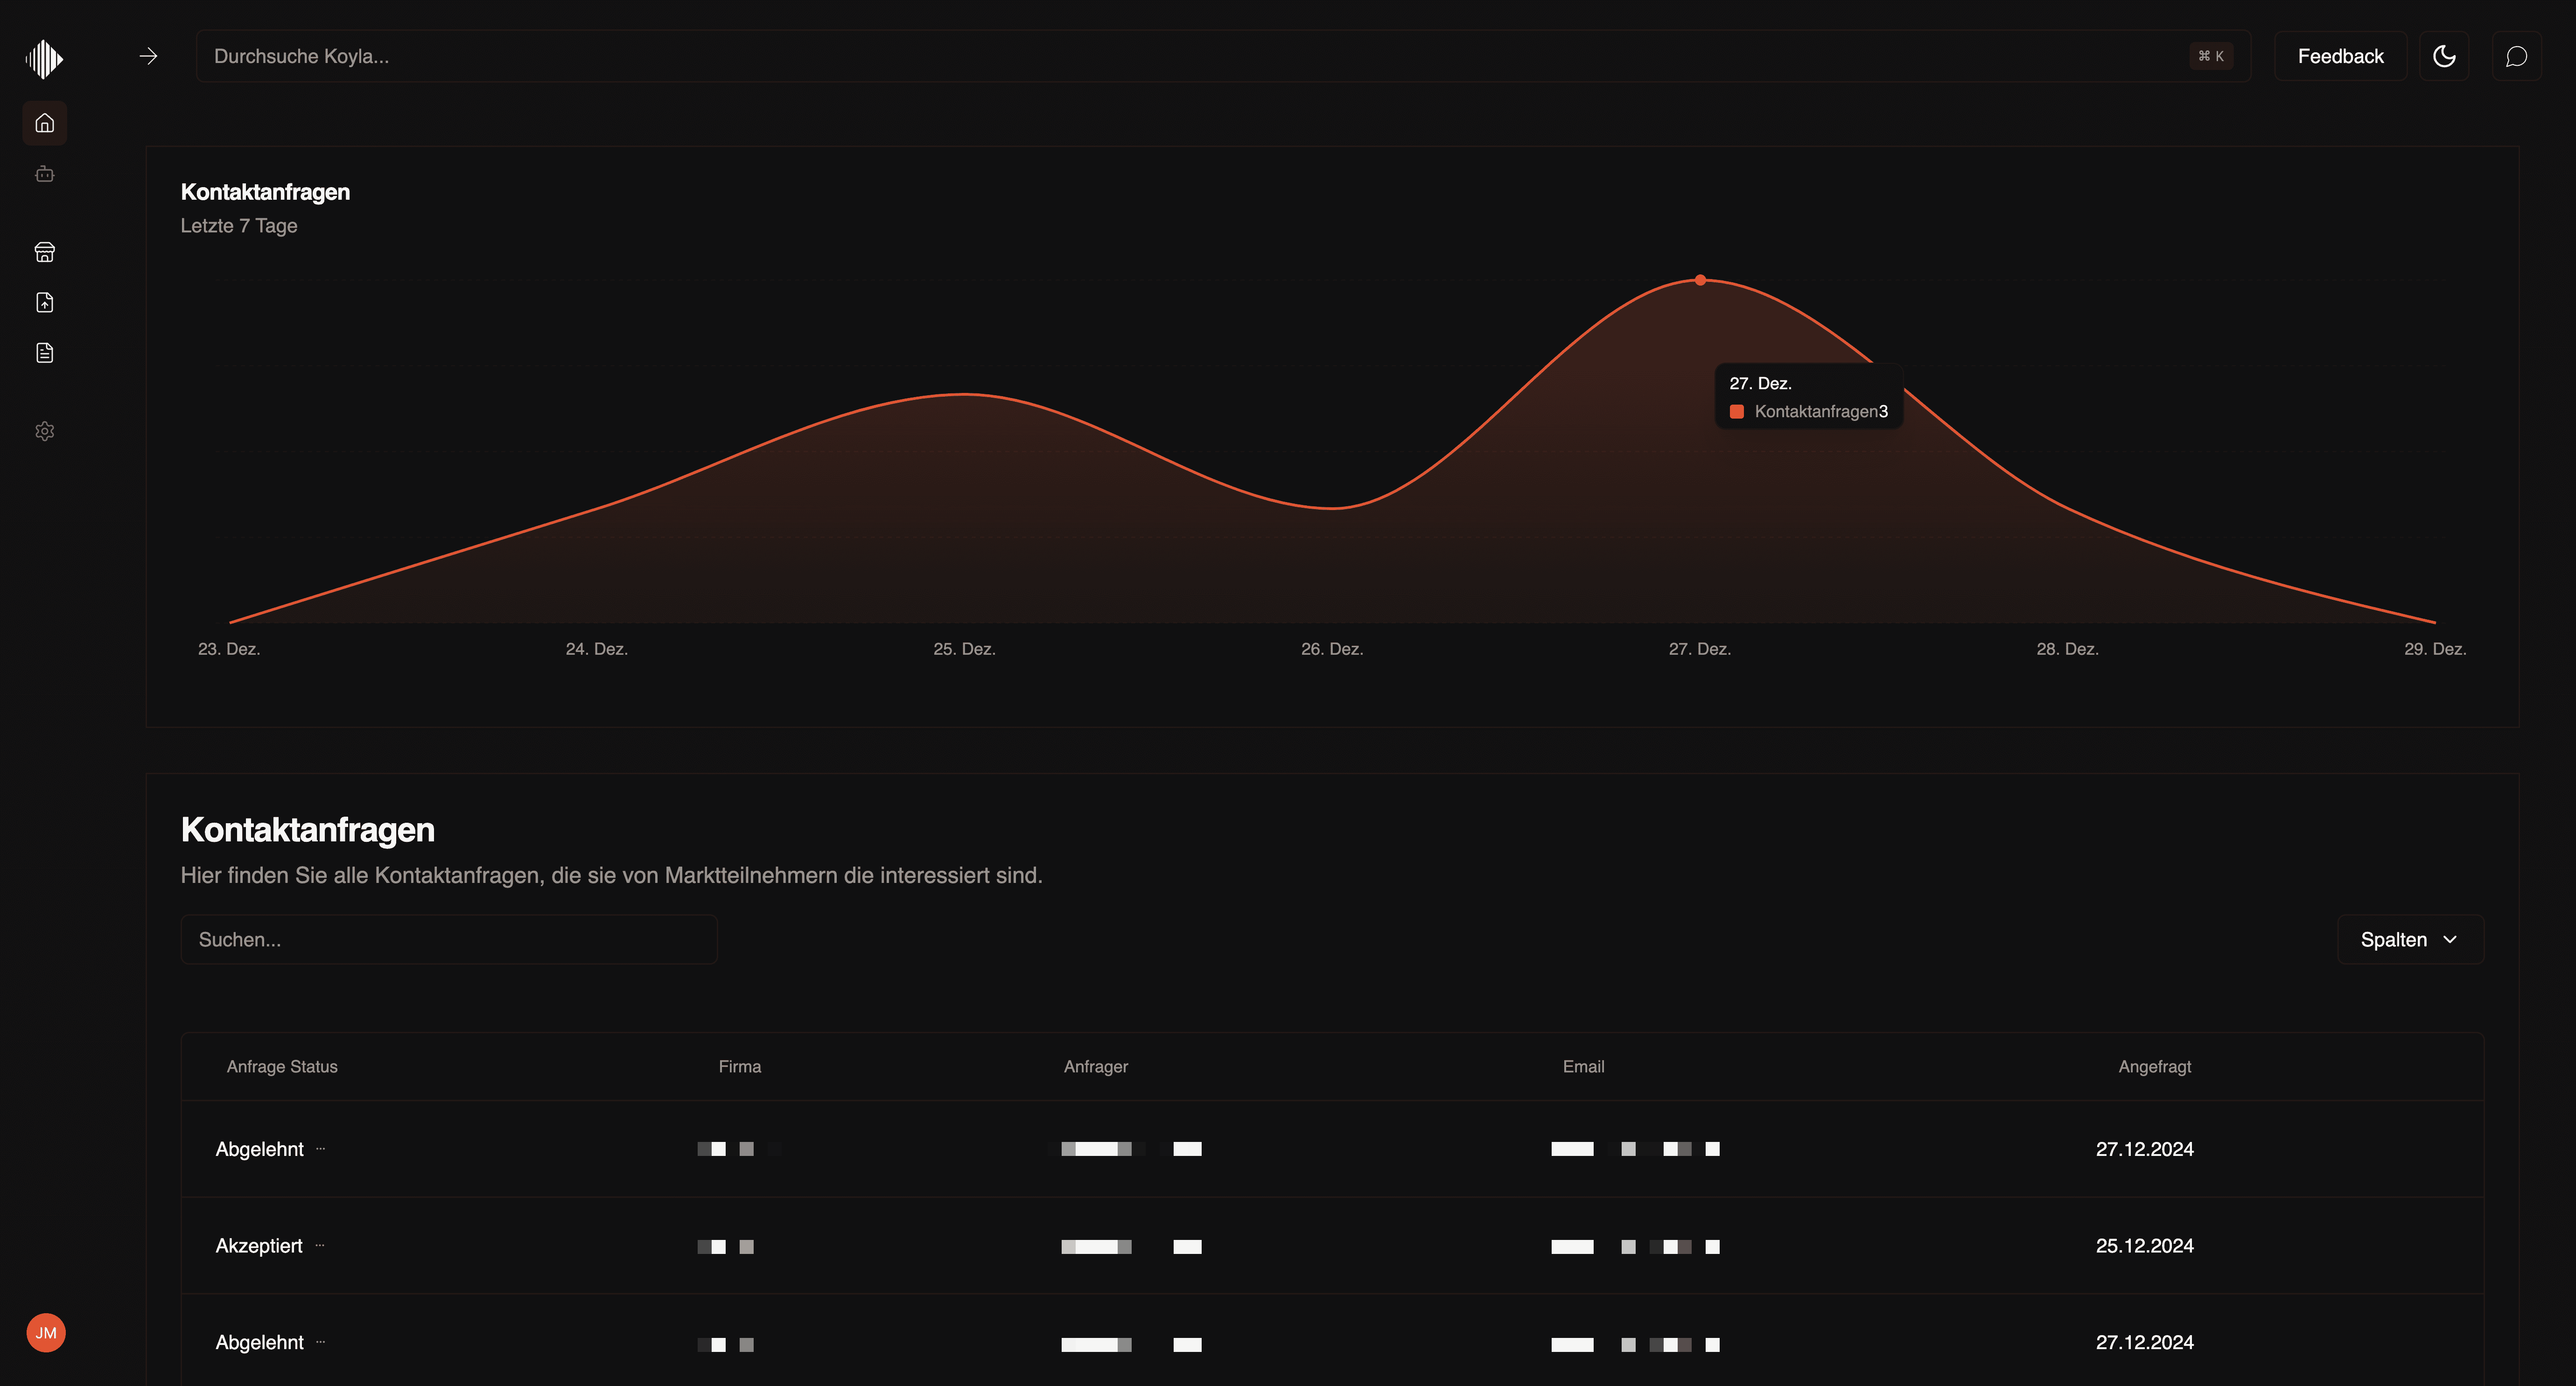Sort the table by Angefragt column
The image size is (2576, 1386).
pos(2153,1067)
